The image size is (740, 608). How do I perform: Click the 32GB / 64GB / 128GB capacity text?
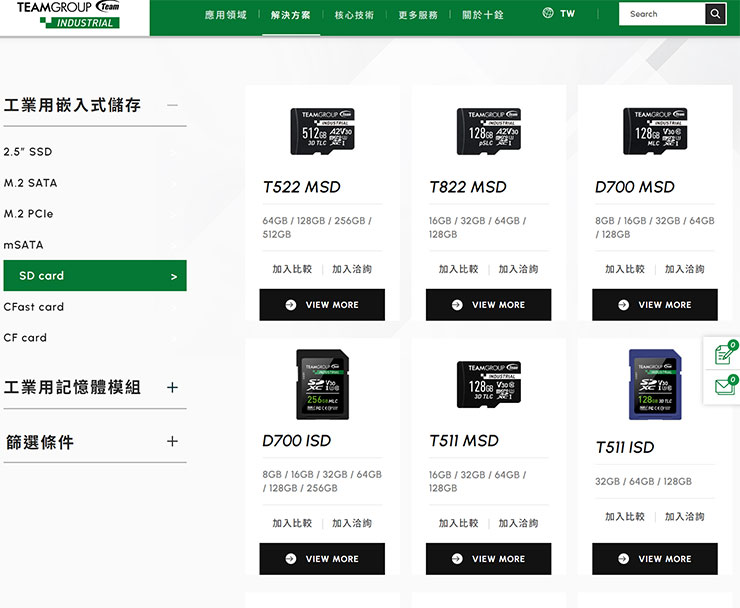point(643,481)
